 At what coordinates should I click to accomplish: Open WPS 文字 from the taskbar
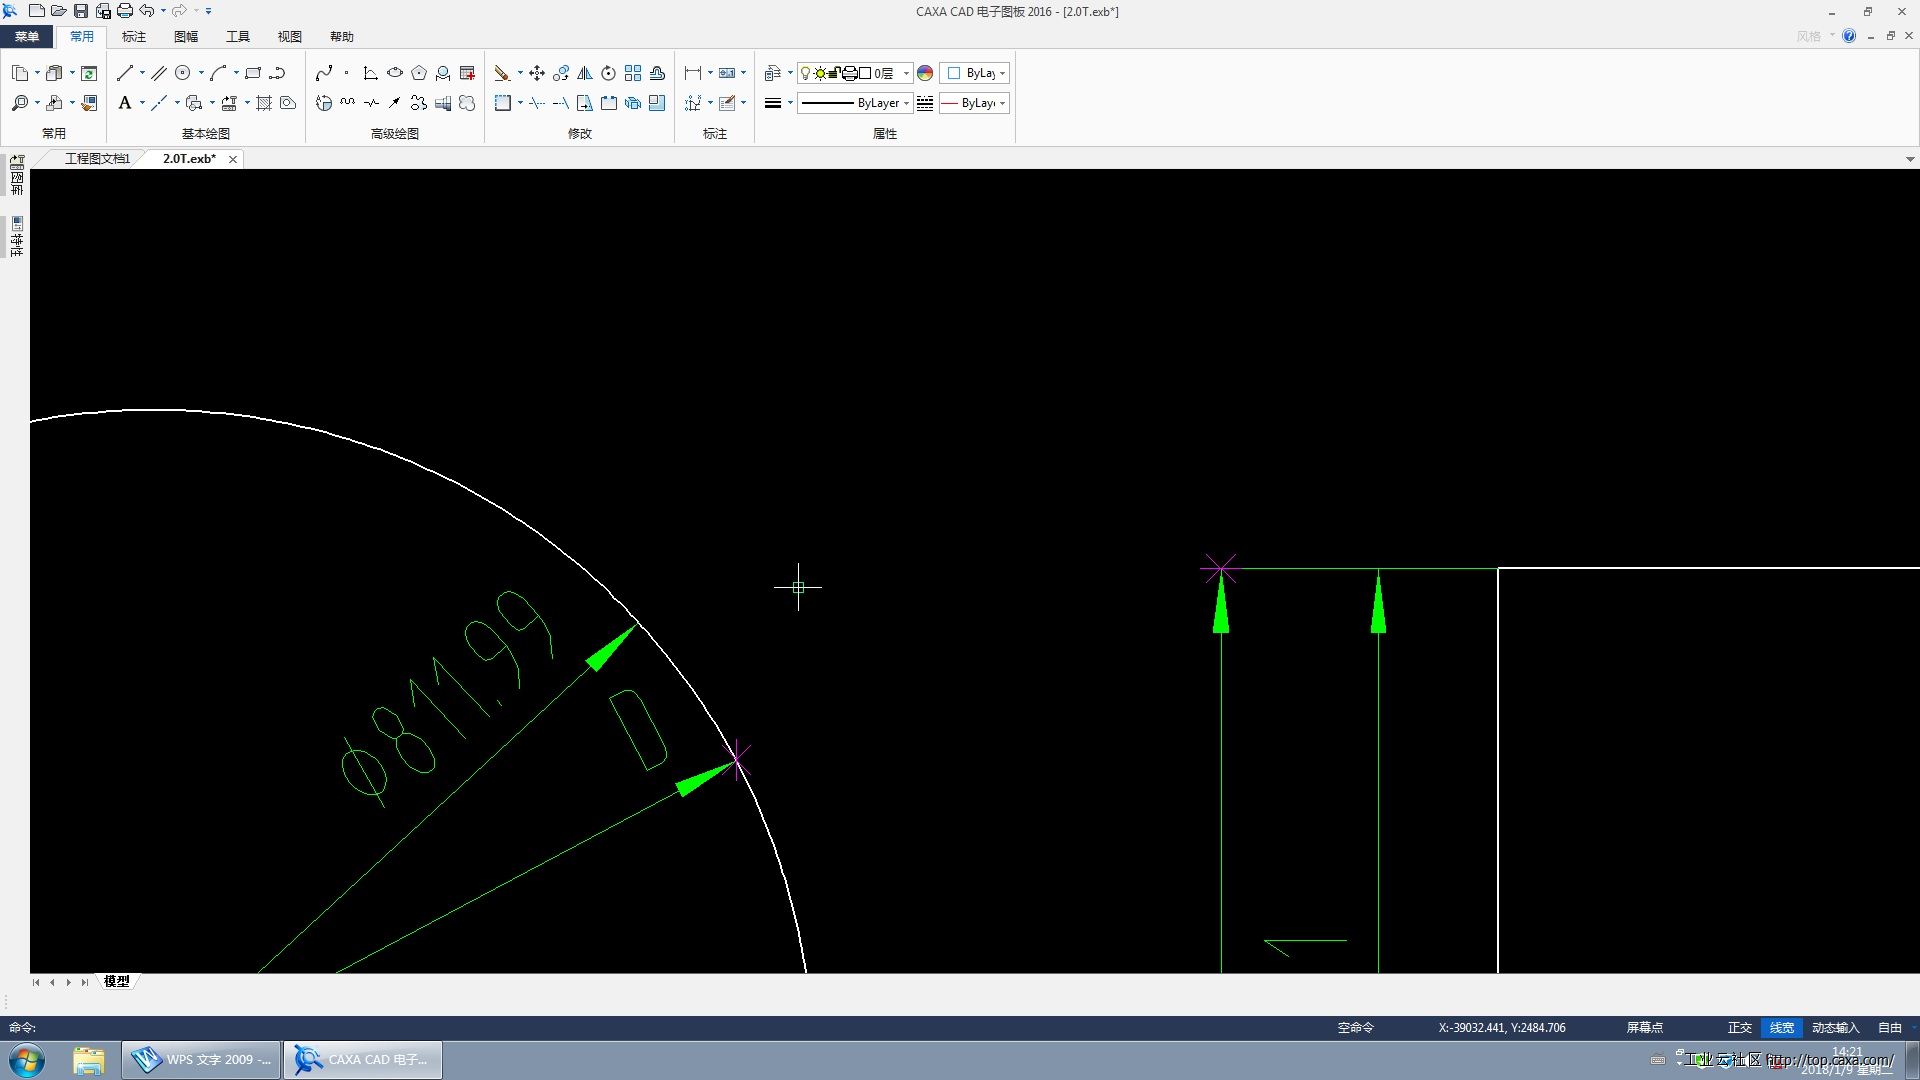pos(202,1059)
